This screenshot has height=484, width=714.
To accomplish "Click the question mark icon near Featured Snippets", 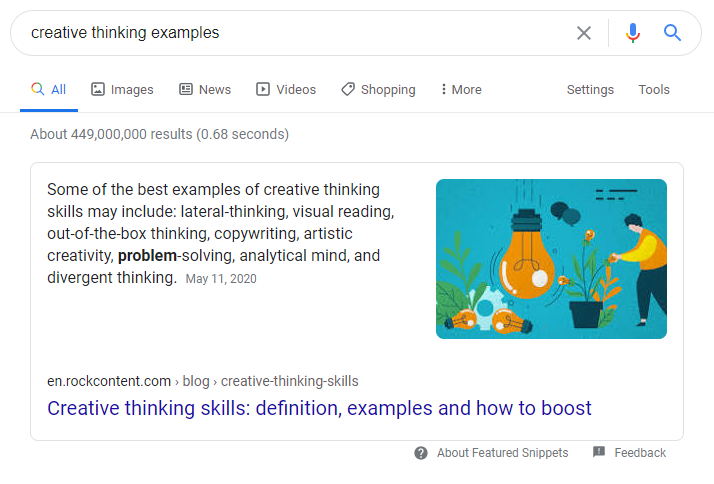I will tap(422, 453).
